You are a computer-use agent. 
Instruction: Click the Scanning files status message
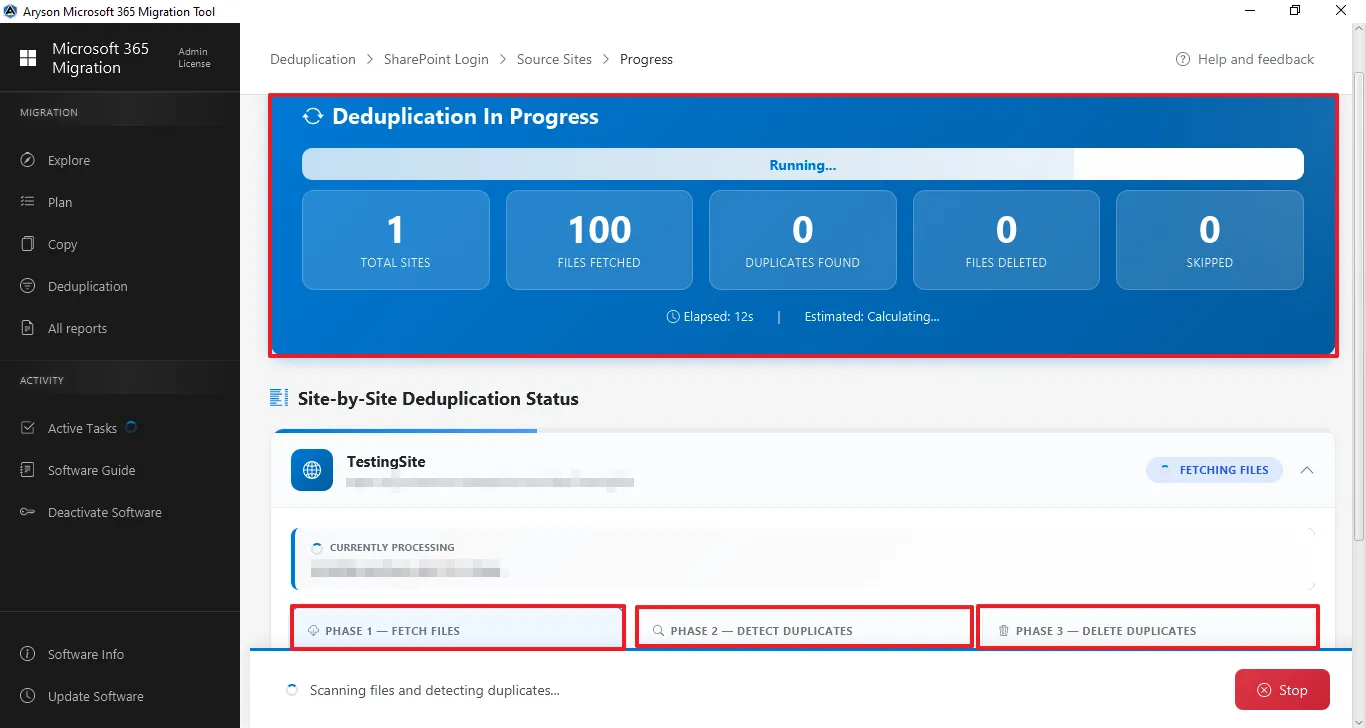tap(435, 690)
